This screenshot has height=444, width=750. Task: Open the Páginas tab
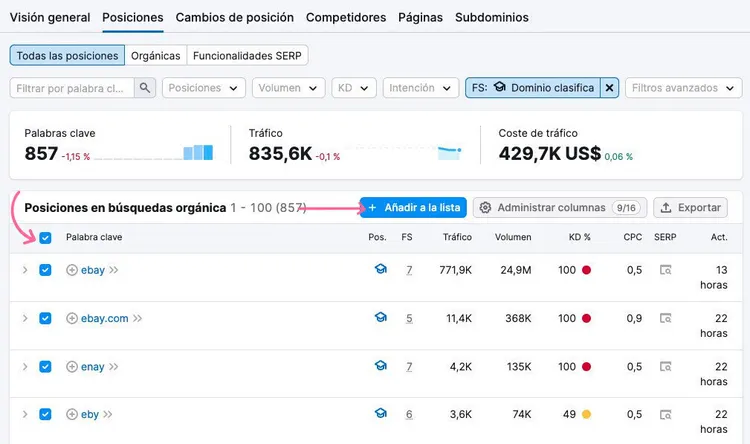(x=420, y=17)
